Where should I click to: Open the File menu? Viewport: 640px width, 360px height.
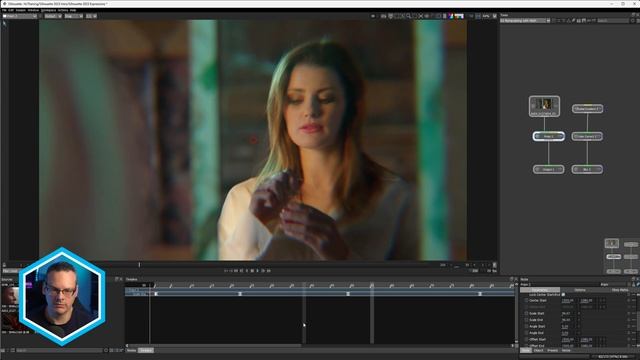click(x=4, y=10)
